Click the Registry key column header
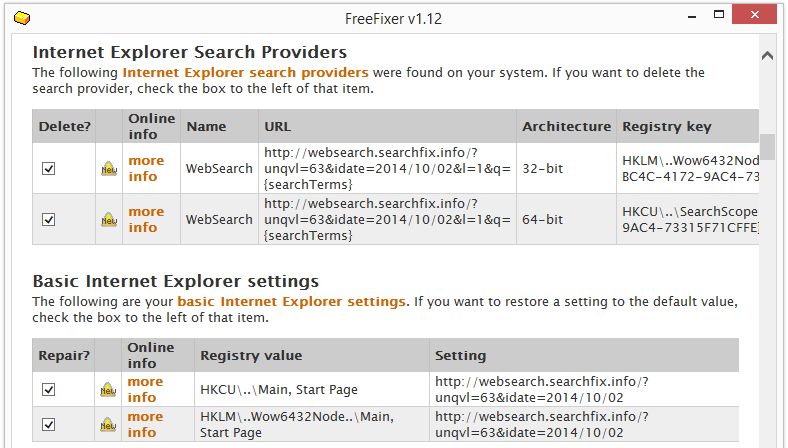Viewport: 788px width, 448px height. 688,126
